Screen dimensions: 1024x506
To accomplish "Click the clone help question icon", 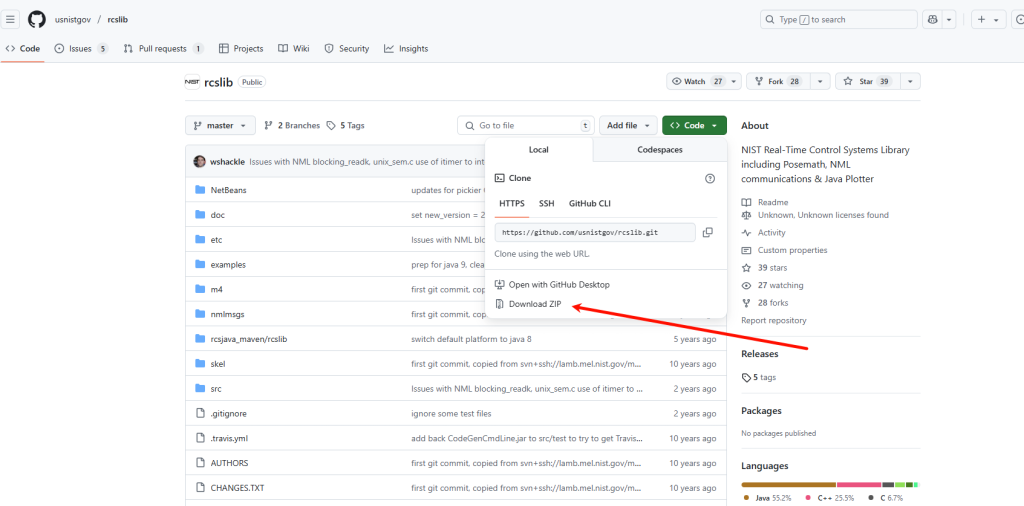I will tap(710, 178).
